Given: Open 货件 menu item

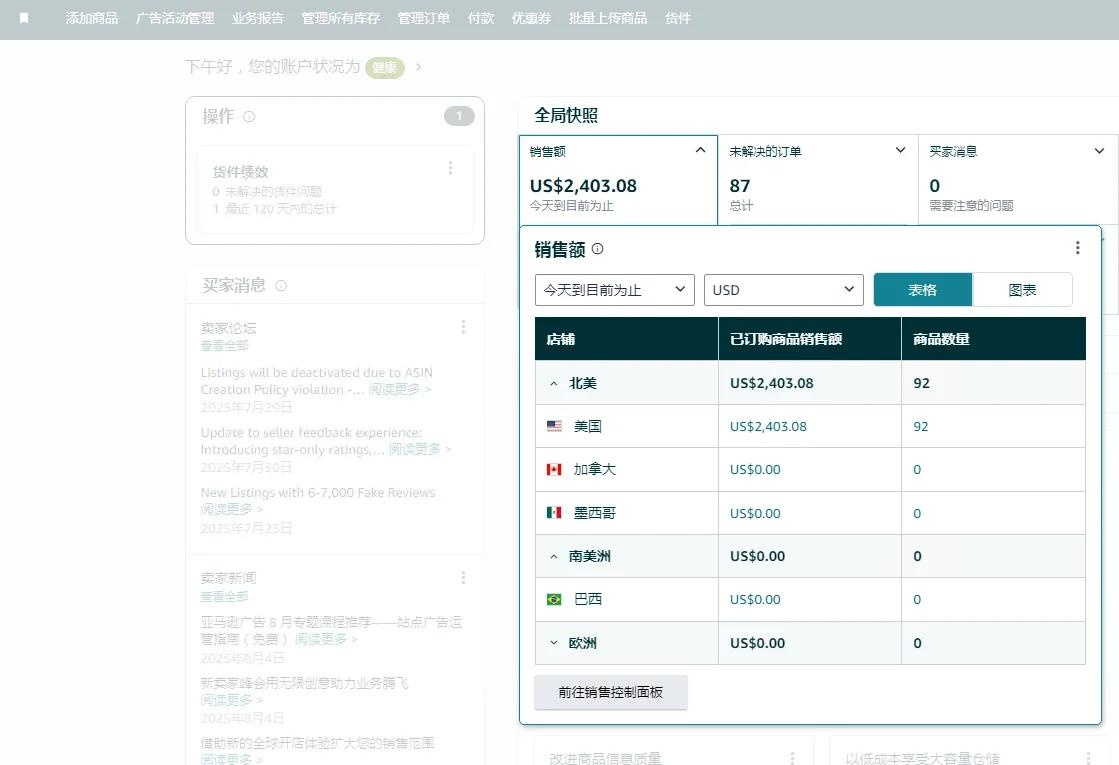Looking at the screenshot, I should click(x=678, y=19).
